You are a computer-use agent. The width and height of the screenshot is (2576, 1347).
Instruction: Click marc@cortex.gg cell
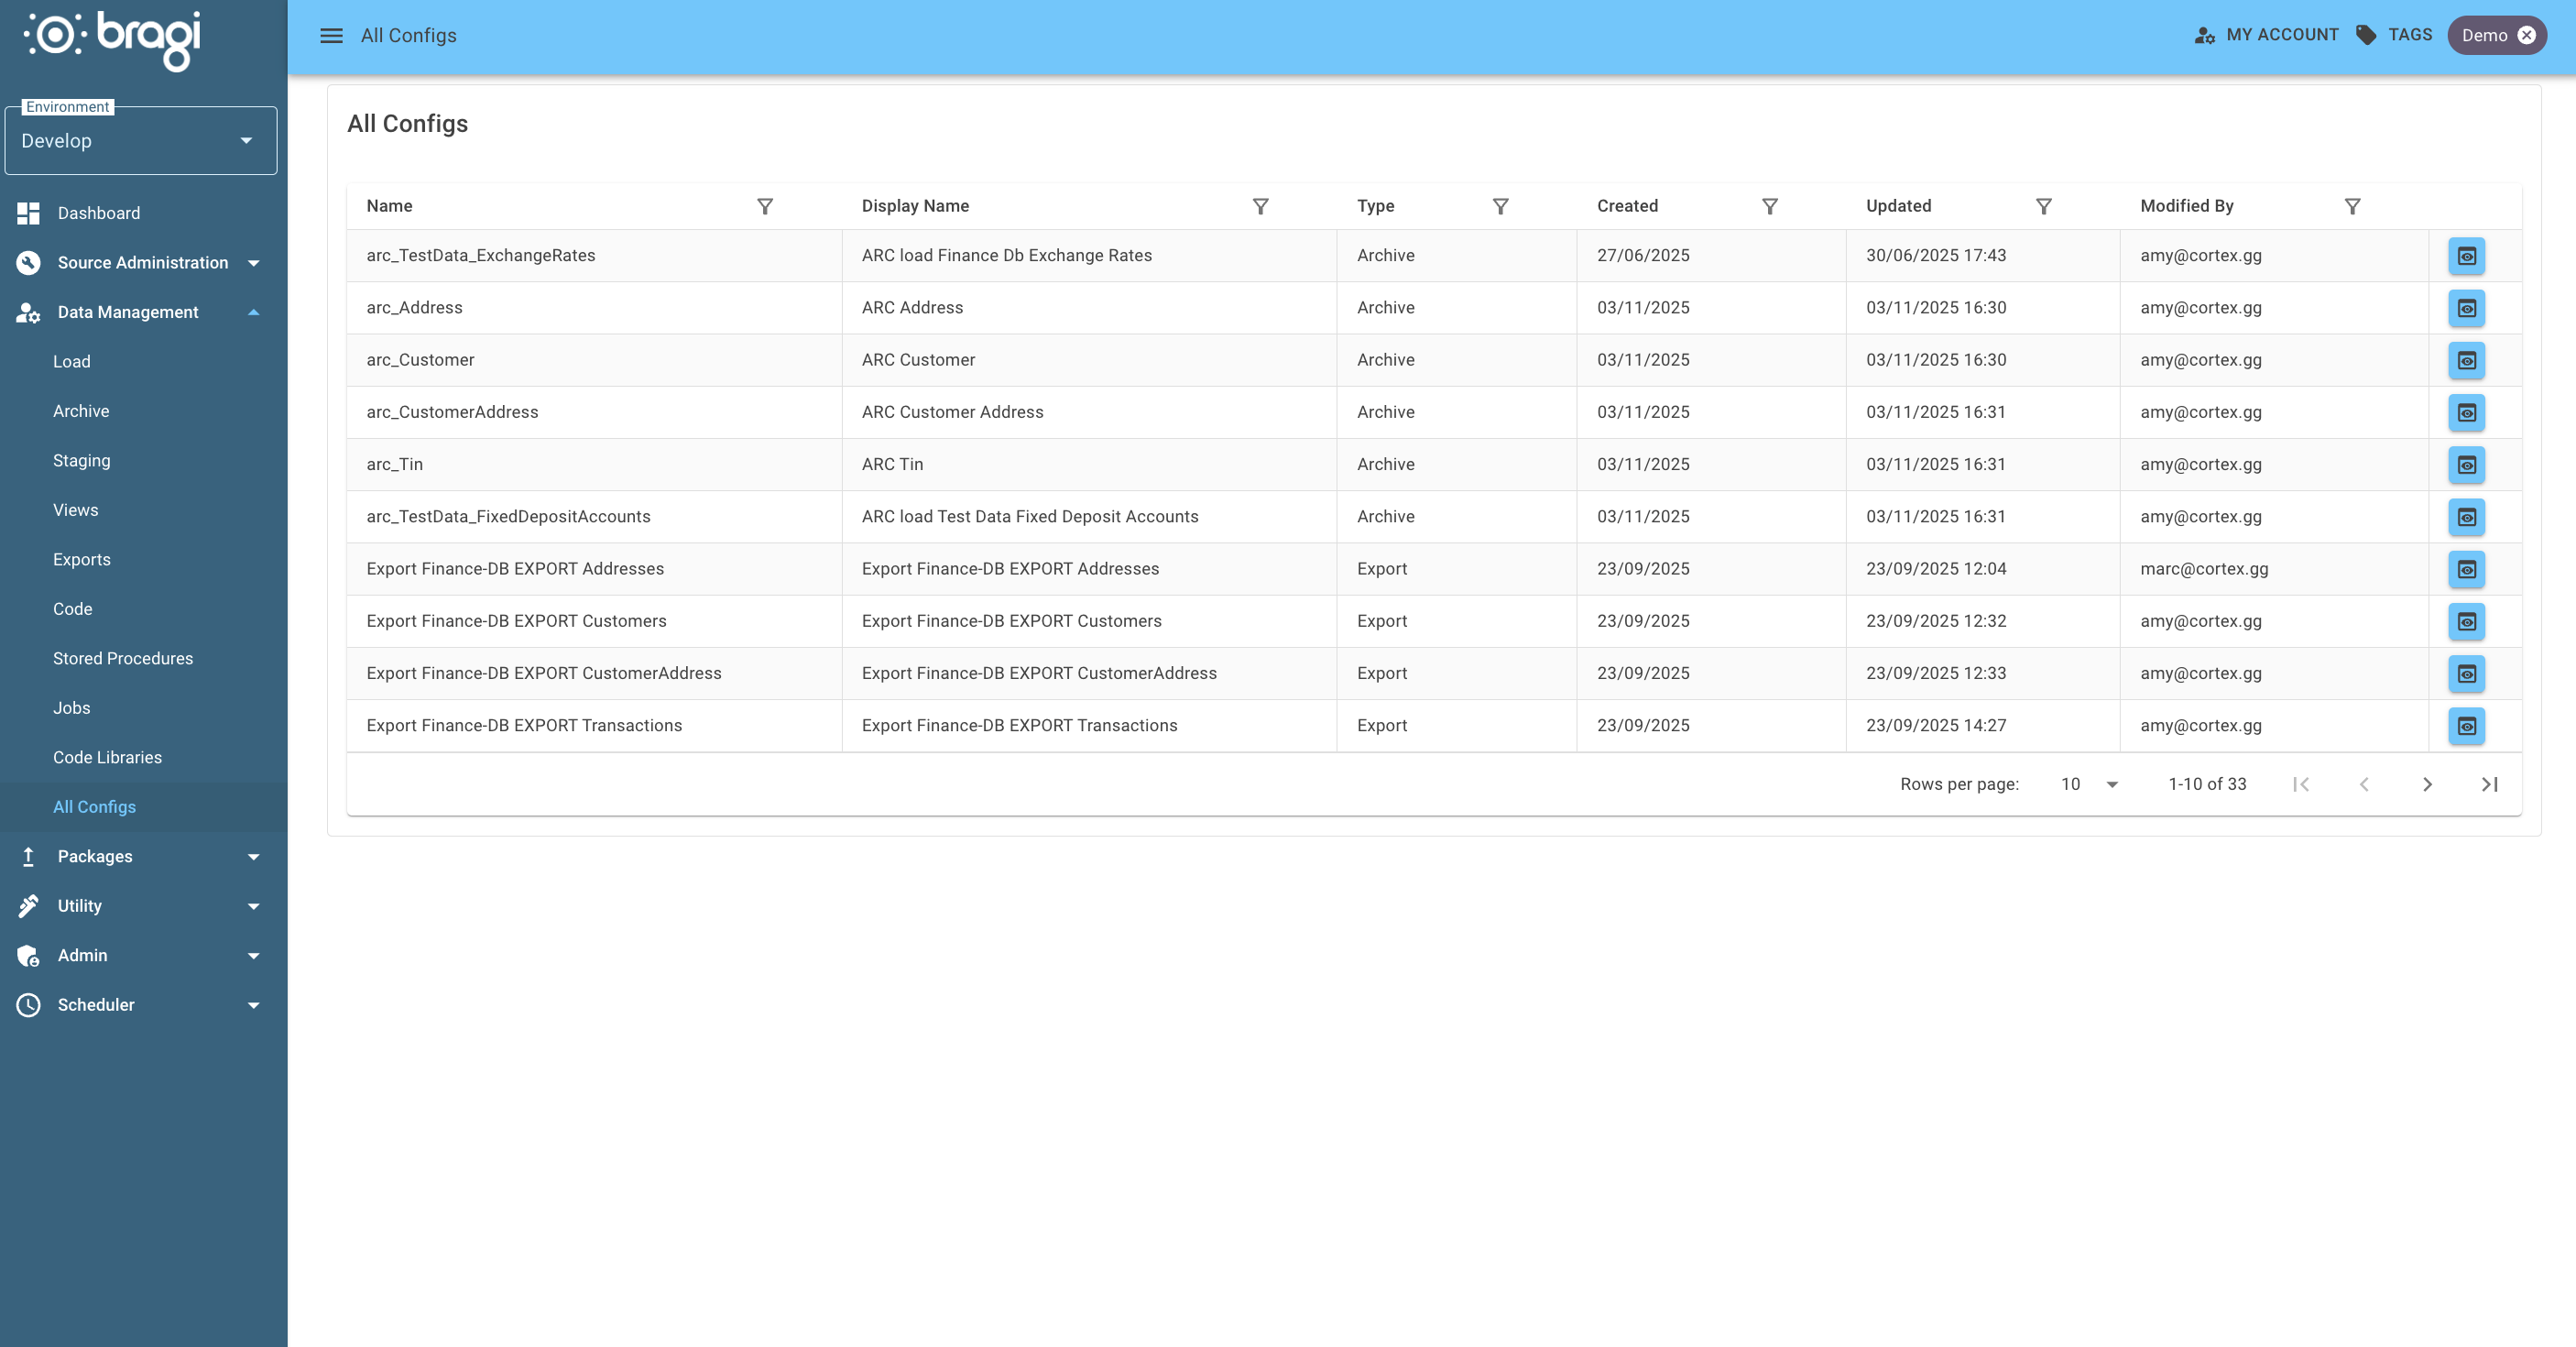2274,569
